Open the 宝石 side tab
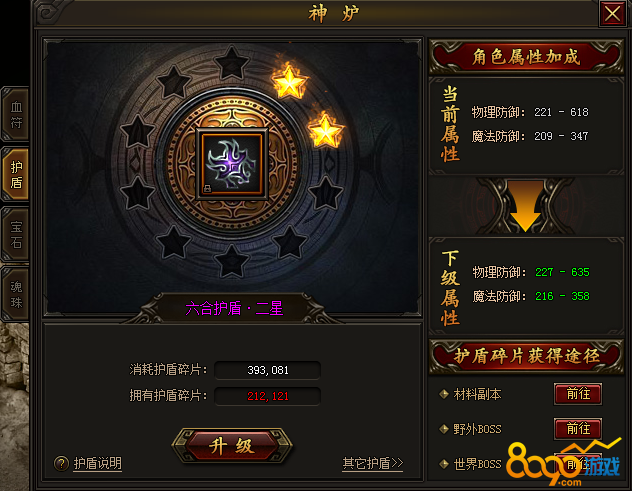This screenshot has width=632, height=491. (15, 235)
